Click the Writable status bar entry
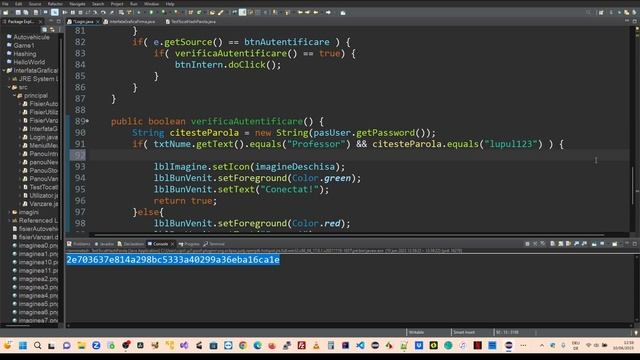Viewport: 640px width, 360px height. point(416,332)
